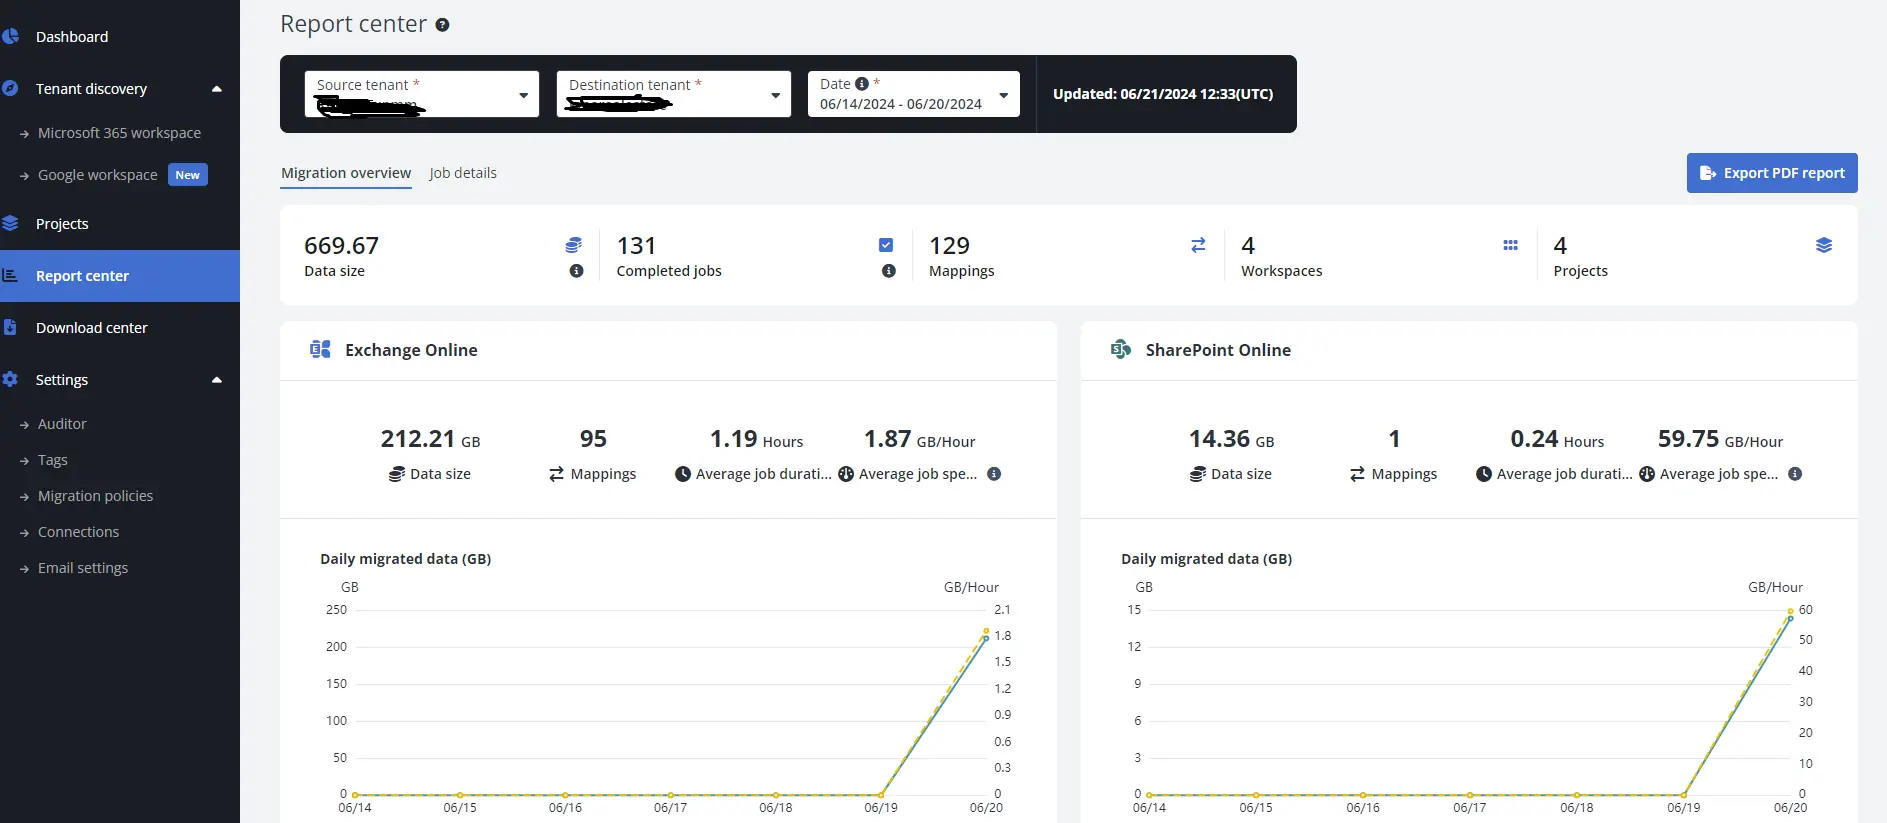Image resolution: width=1887 pixels, height=823 pixels.
Task: Open the Source tenant dropdown
Action: 522,95
